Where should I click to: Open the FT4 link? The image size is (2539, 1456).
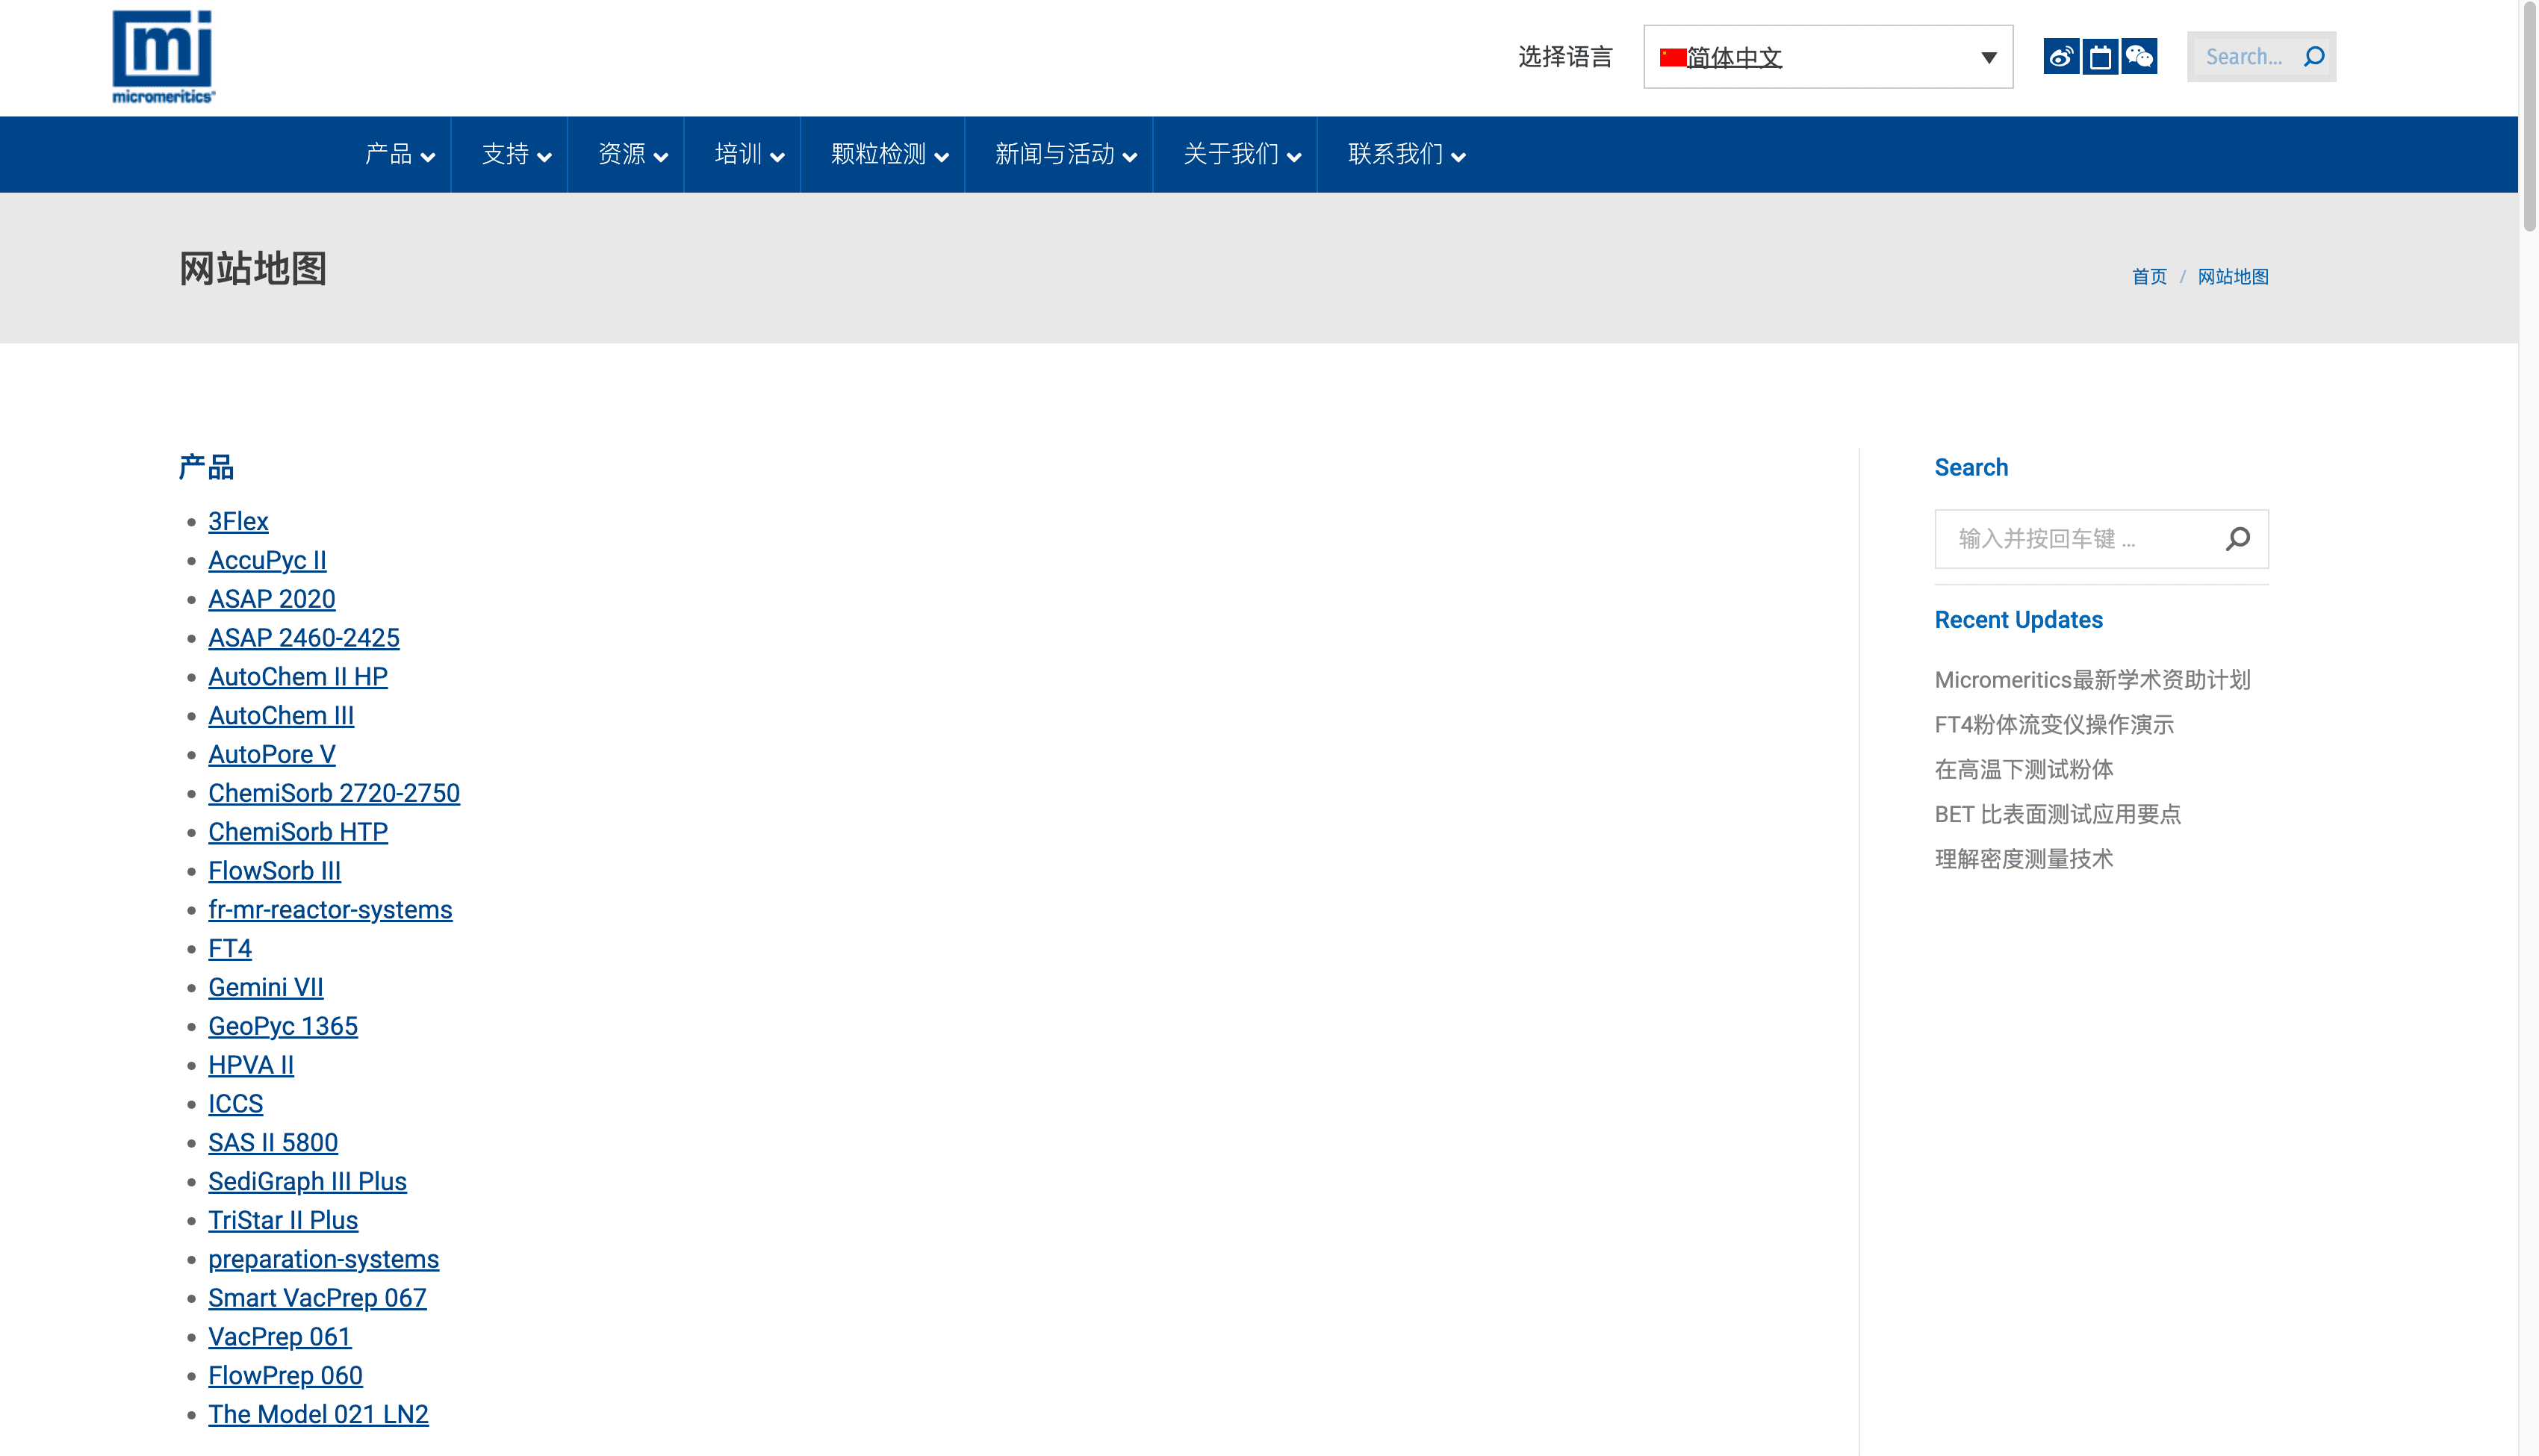(229, 949)
